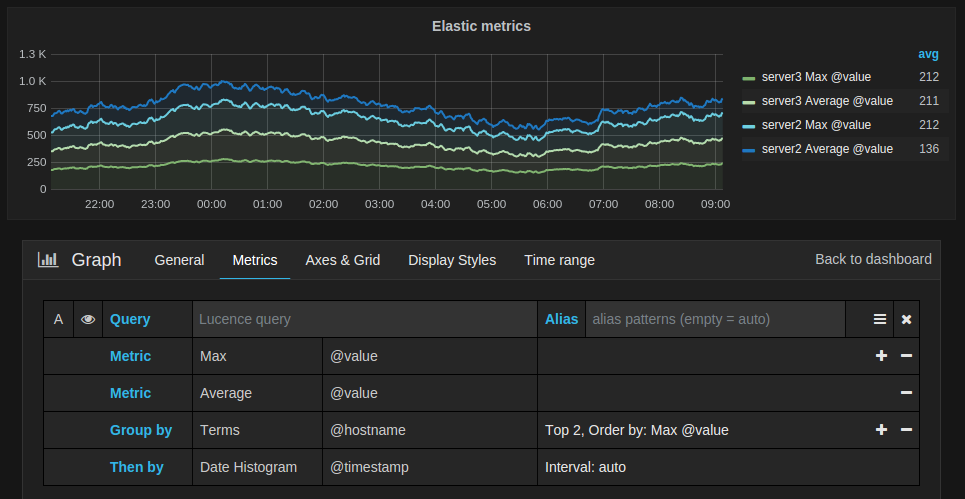
Task: Click server3 Max @value legend color swatch
Action: (x=749, y=77)
